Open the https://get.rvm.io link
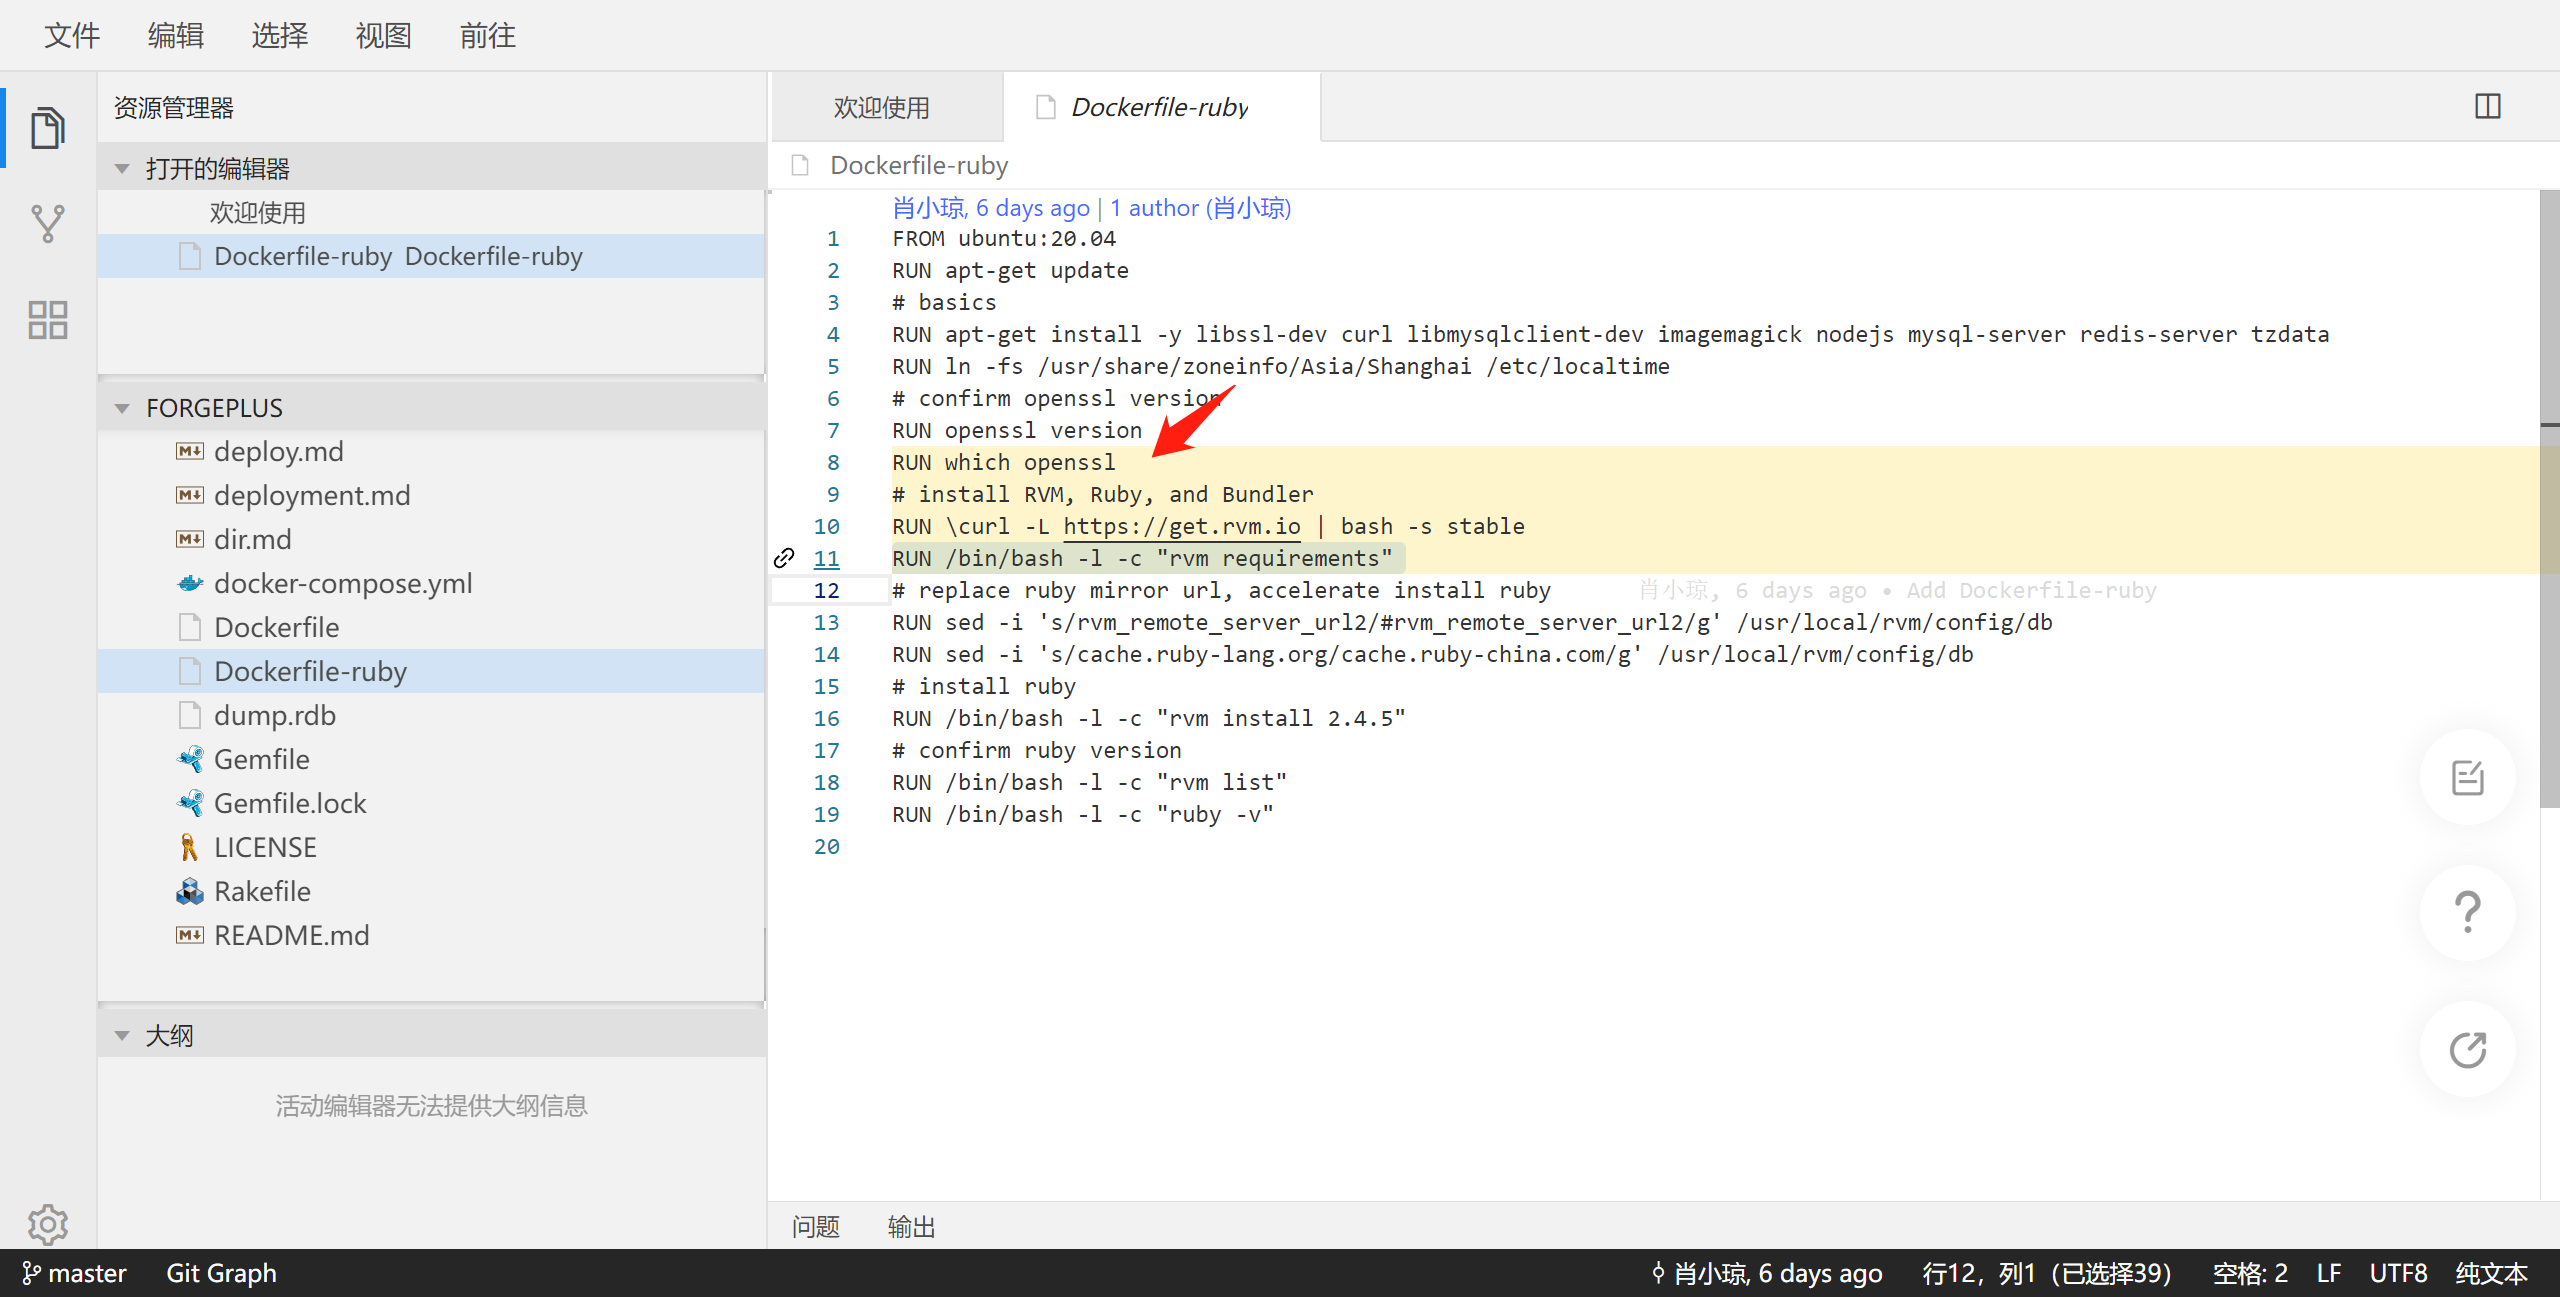 click(1182, 527)
